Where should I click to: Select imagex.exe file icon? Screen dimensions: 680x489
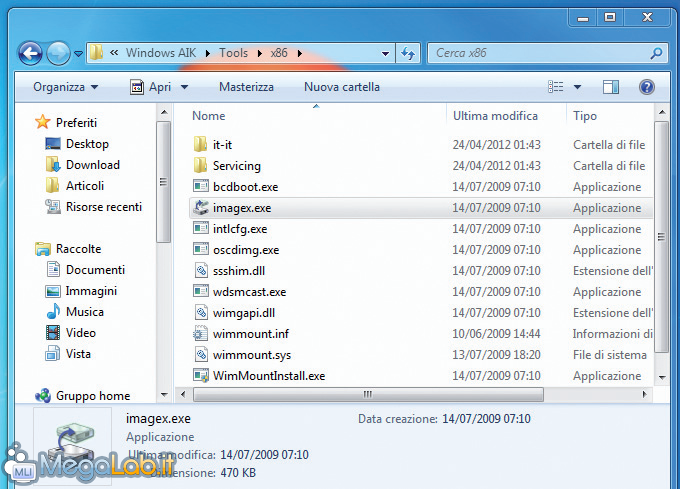point(200,207)
